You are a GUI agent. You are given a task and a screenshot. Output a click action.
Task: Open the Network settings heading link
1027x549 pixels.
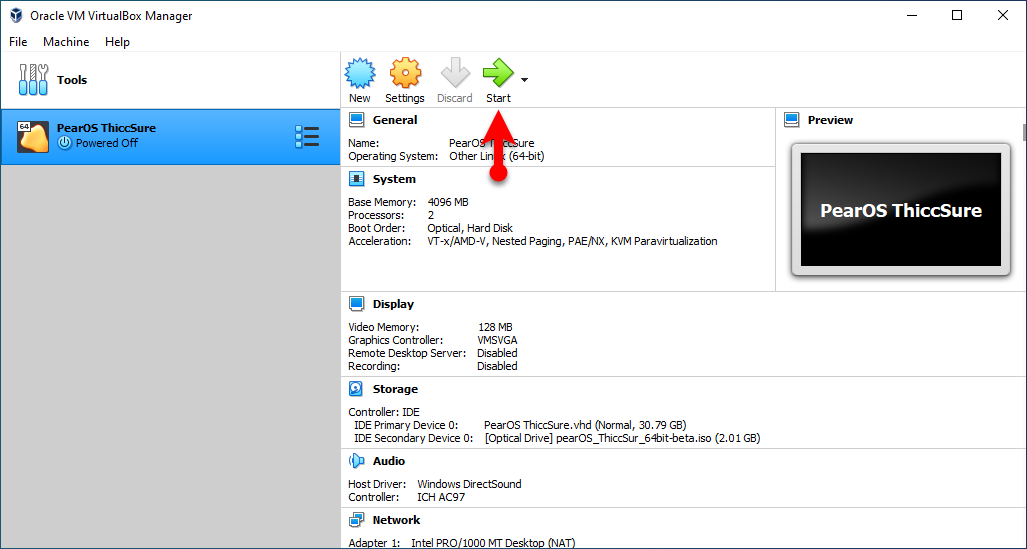396,520
